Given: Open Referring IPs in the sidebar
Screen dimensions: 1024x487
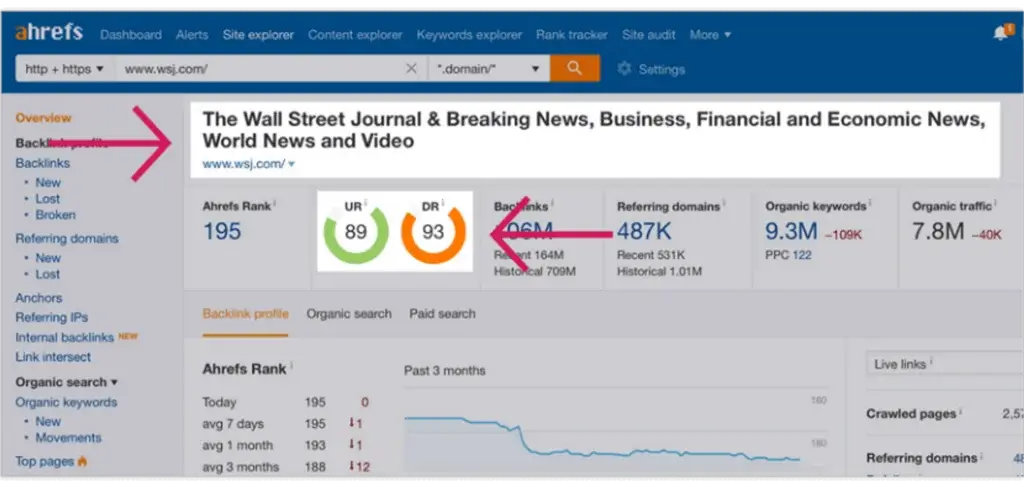Looking at the screenshot, I should tap(52, 317).
